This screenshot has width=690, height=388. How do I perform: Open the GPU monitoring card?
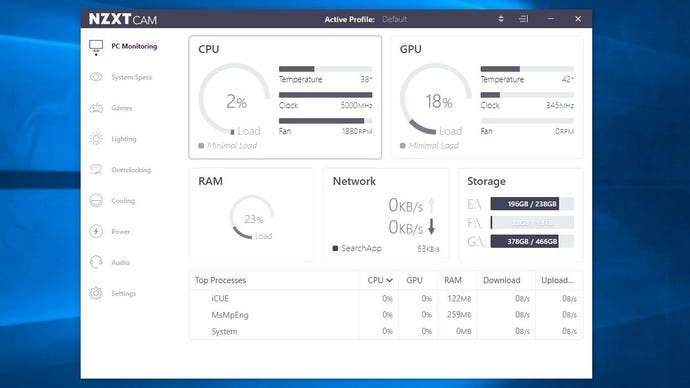coord(487,97)
